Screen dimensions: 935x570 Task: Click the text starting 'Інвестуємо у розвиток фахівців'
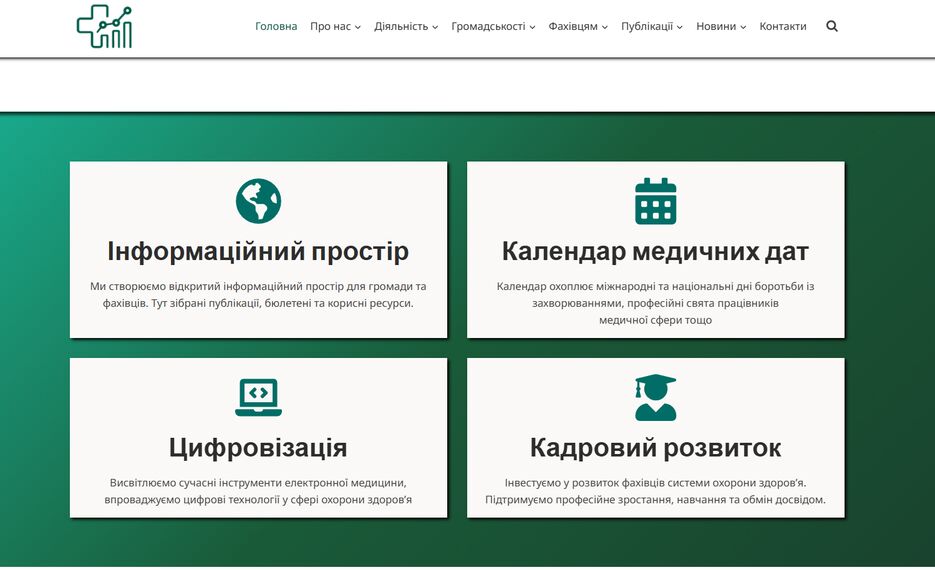click(x=655, y=491)
